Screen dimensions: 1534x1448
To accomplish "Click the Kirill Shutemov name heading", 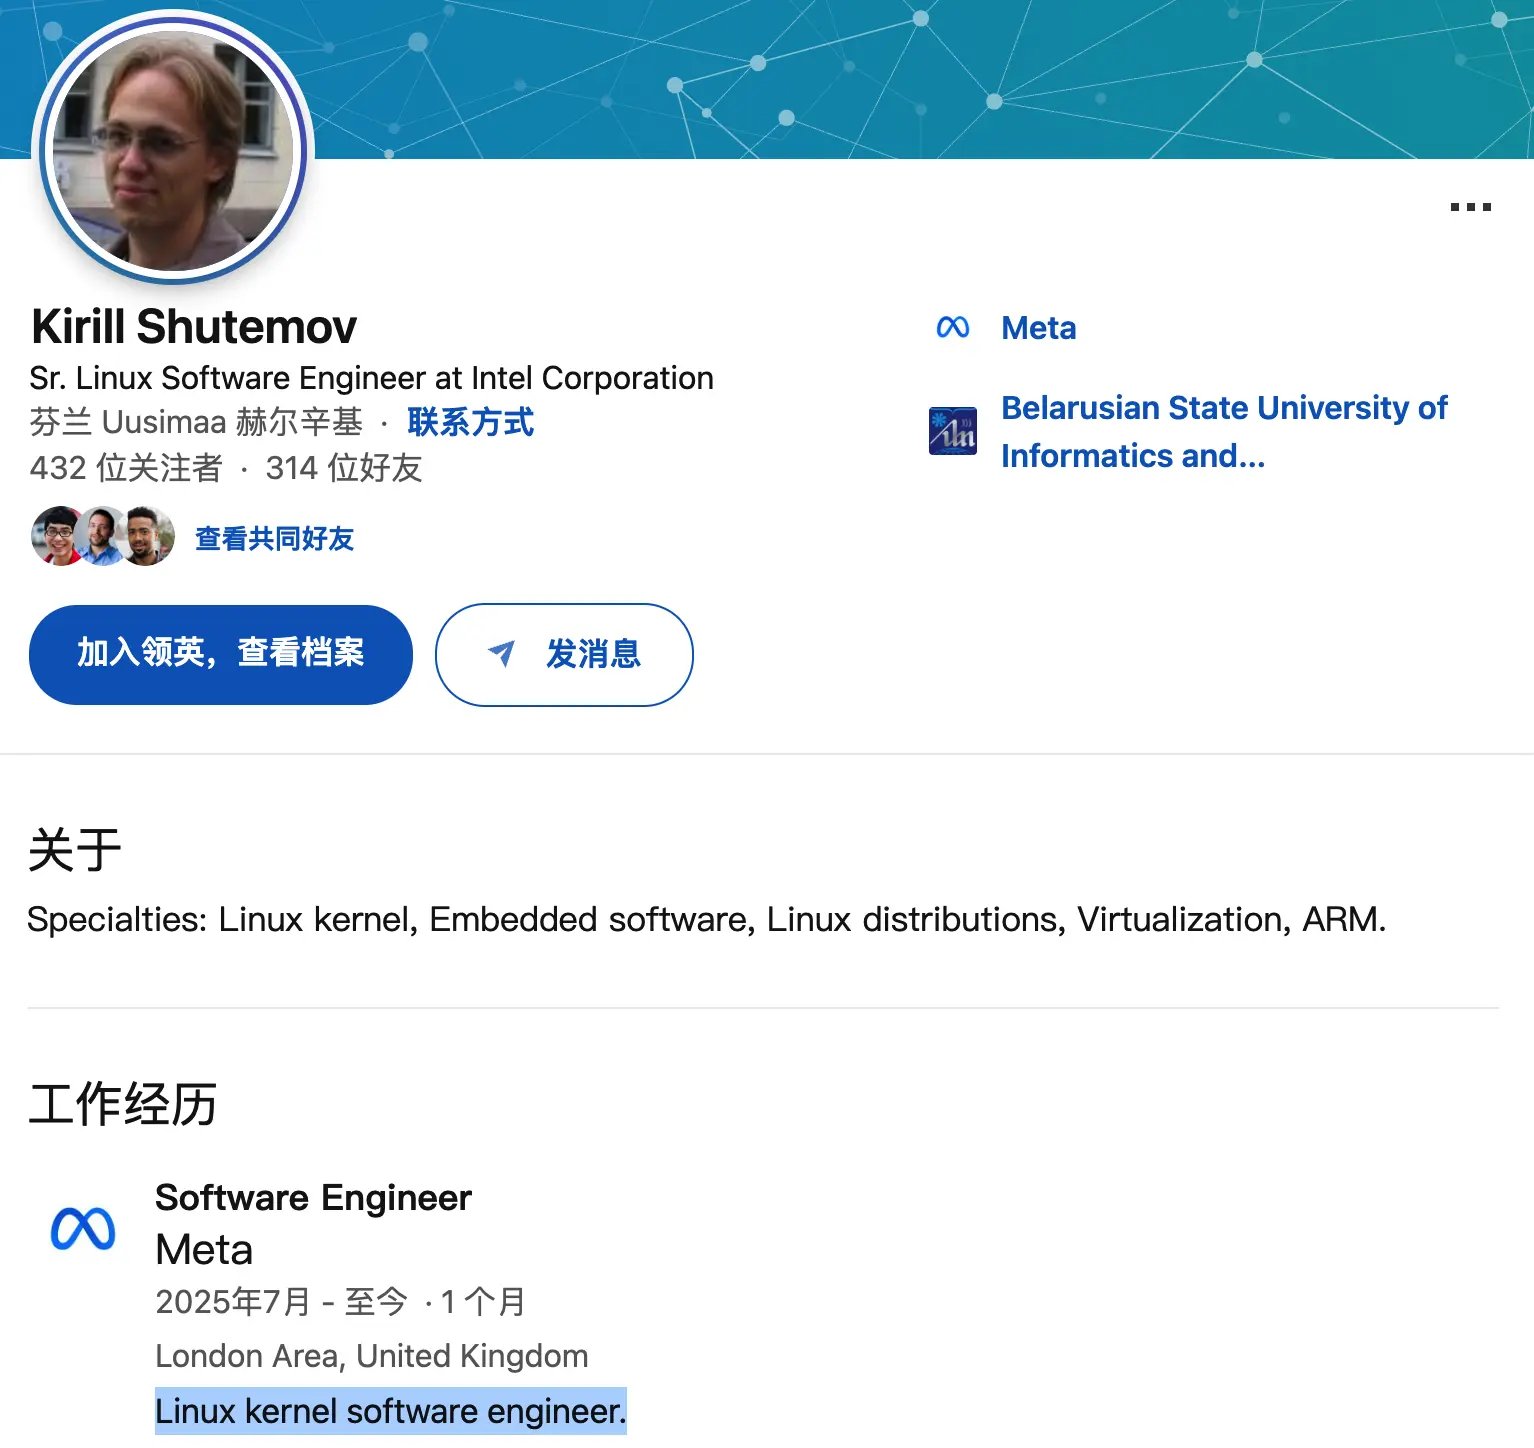I will (x=194, y=327).
